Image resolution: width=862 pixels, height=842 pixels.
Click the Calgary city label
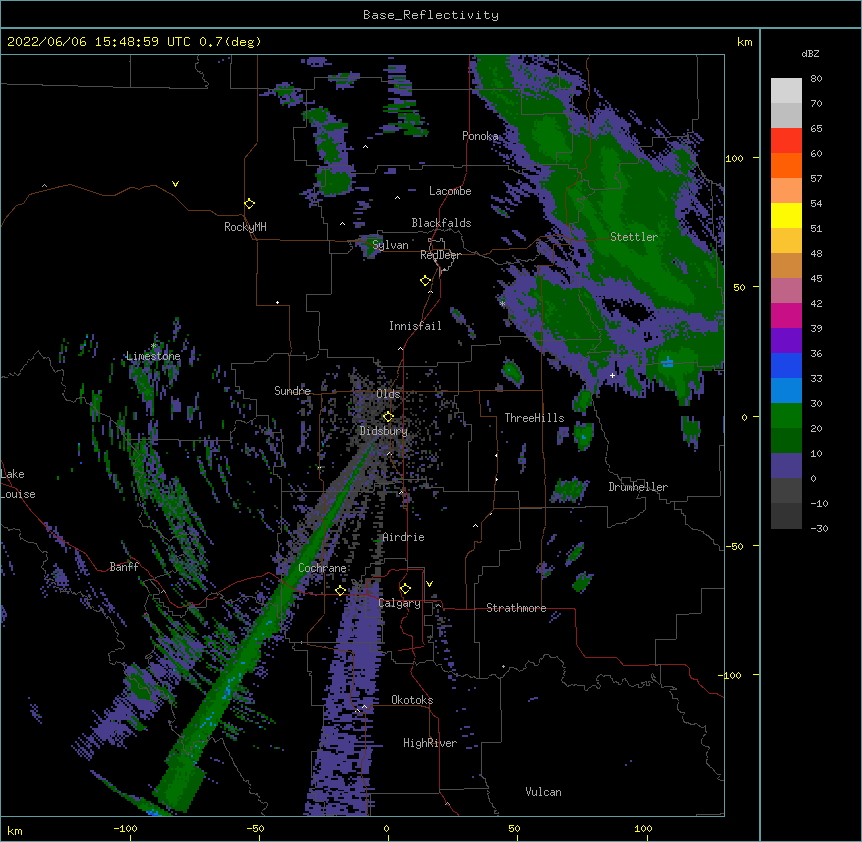399,603
